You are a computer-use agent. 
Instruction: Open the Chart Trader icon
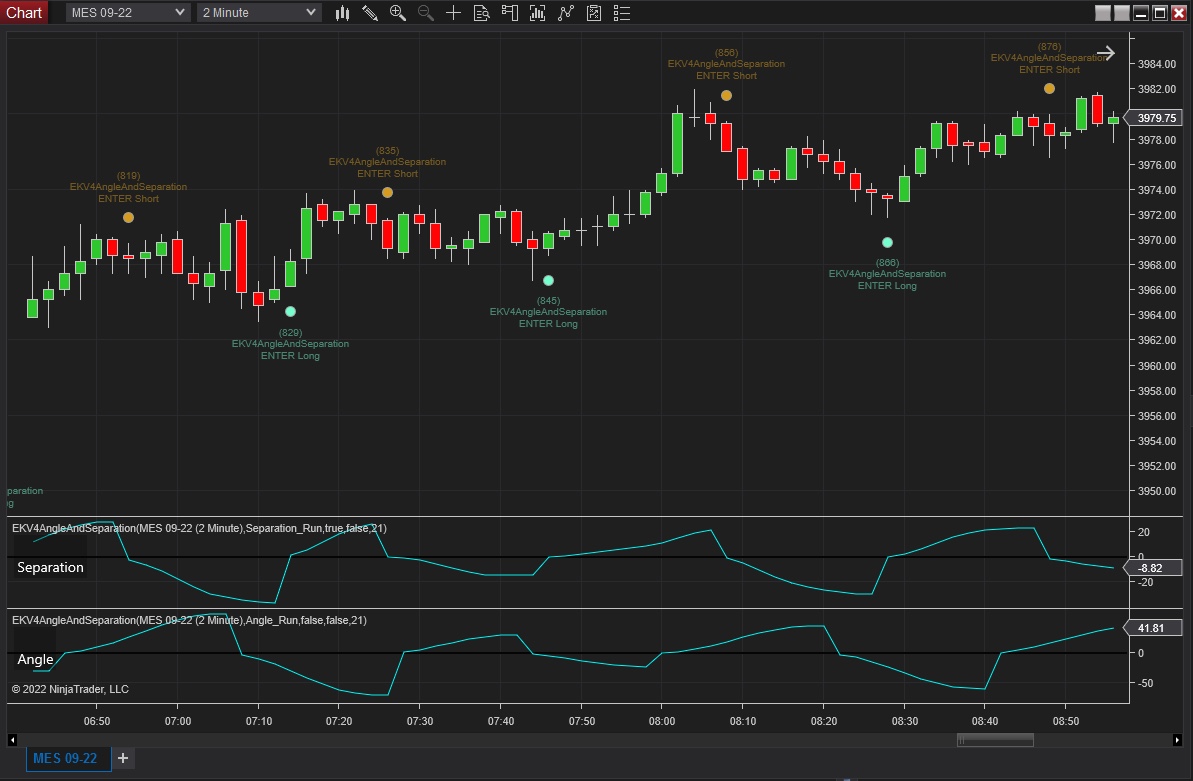point(510,13)
